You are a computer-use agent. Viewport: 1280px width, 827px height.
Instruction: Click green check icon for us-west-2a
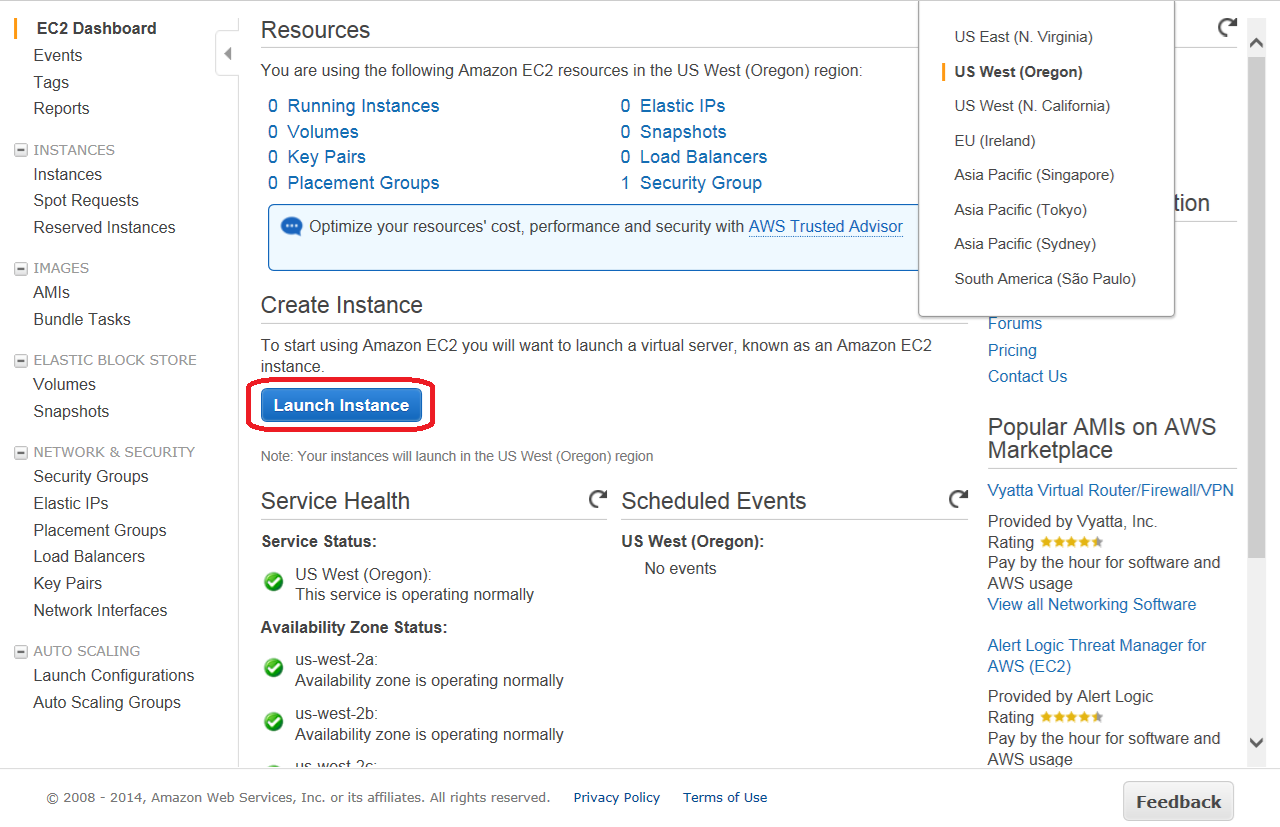click(273, 668)
